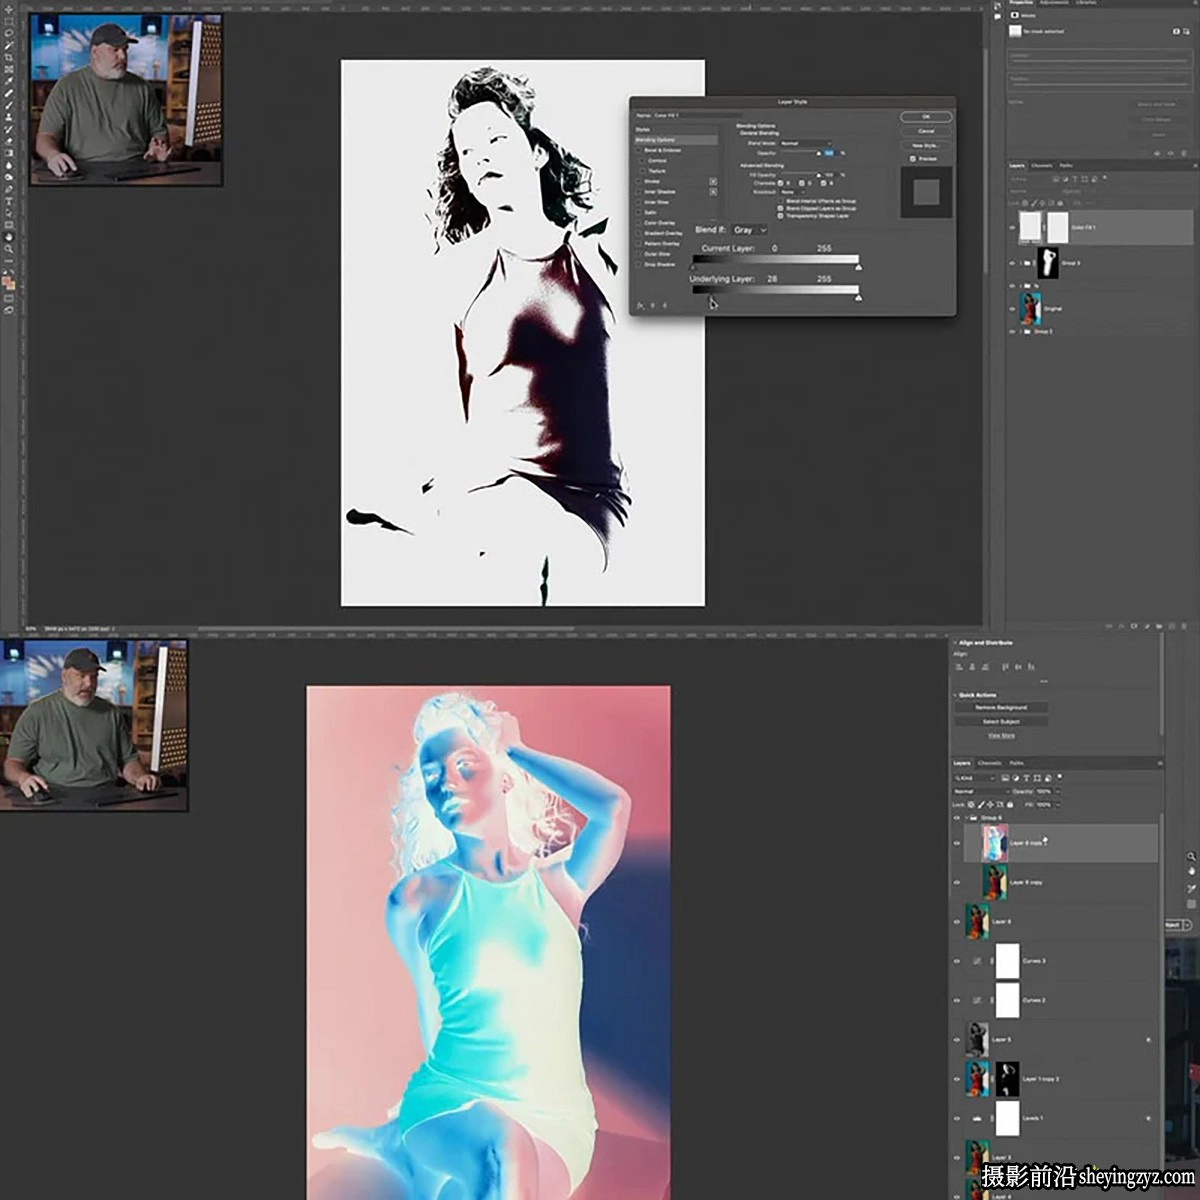This screenshot has height=1200, width=1200.
Task: Click Underlying Layer black slider handle
Action: pyautogui.click(x=711, y=297)
